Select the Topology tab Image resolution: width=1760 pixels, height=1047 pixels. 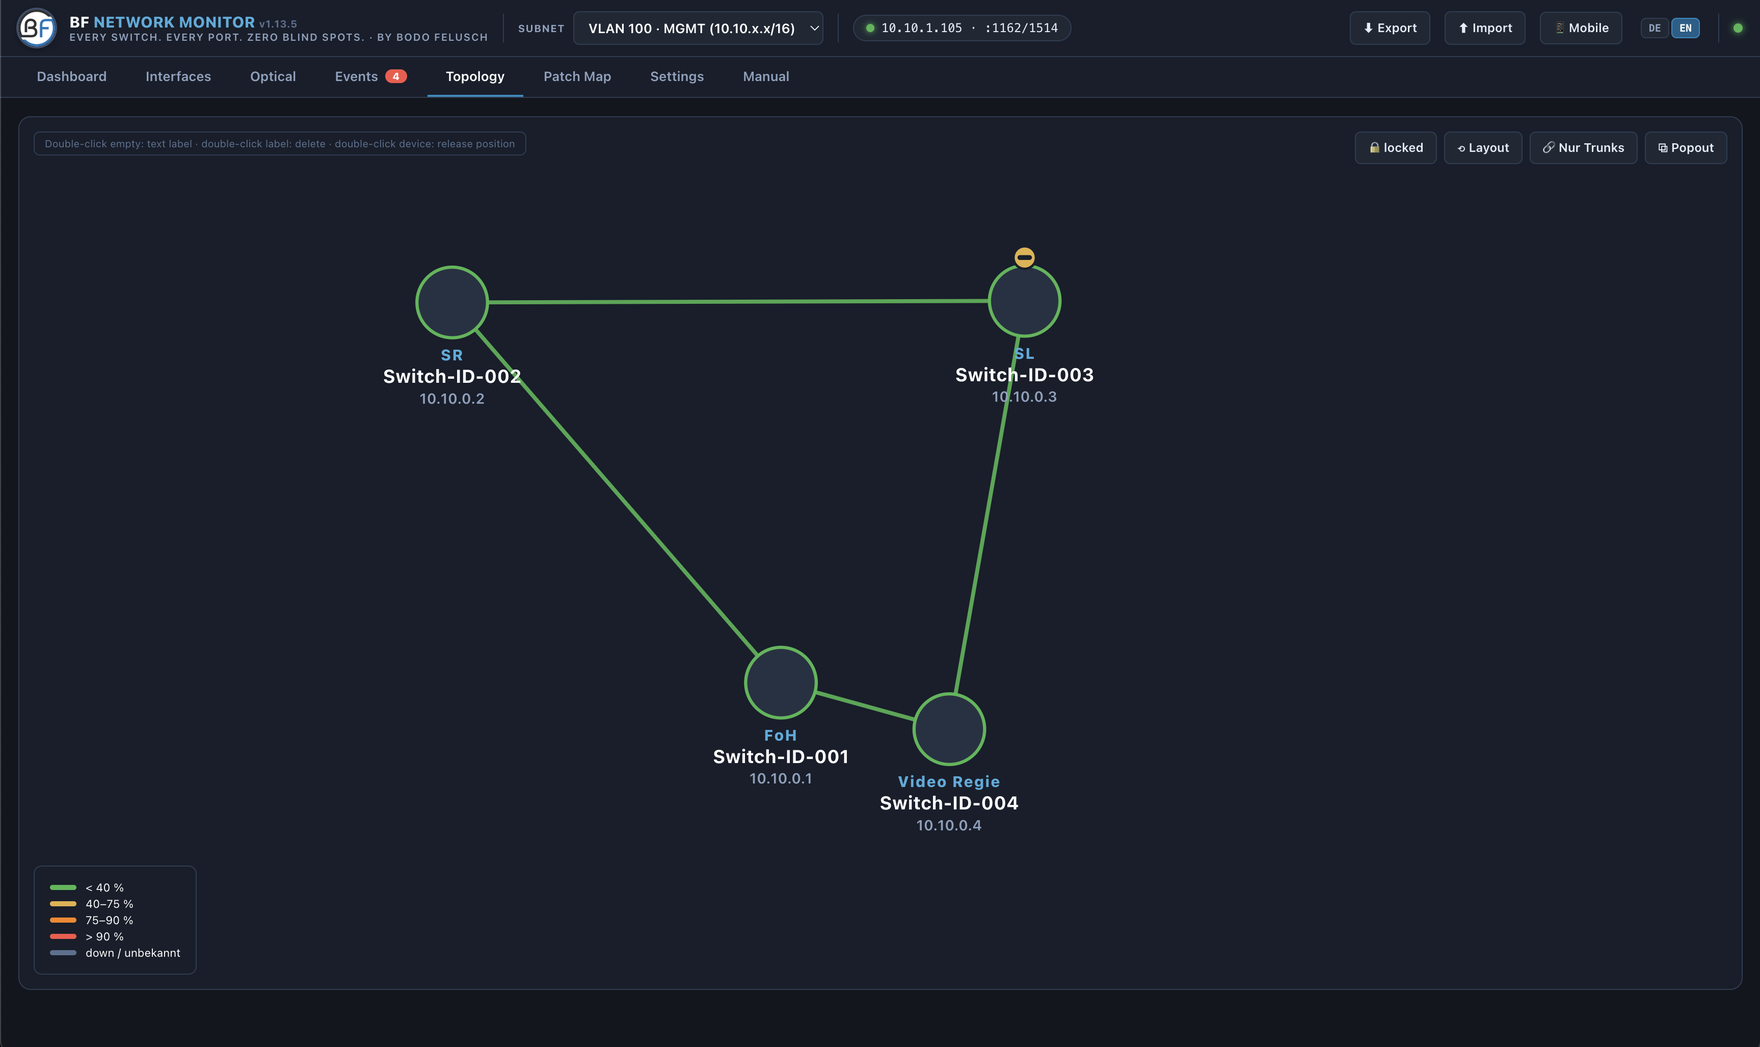click(475, 77)
